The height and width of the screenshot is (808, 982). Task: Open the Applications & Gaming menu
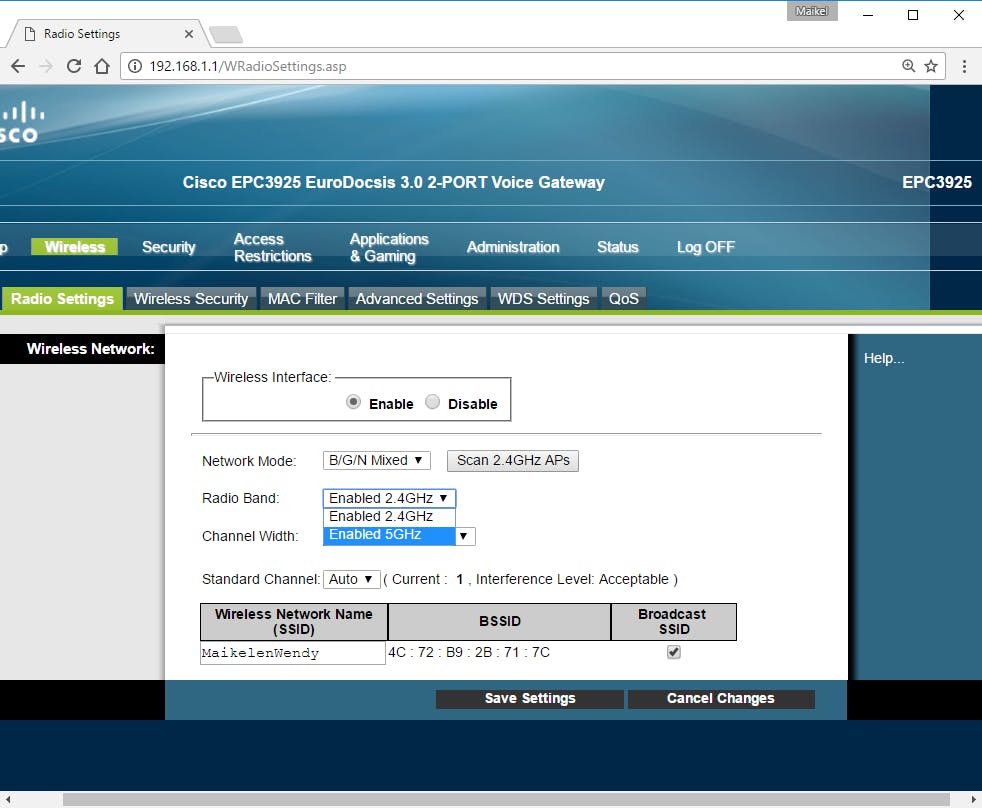[x=389, y=247]
